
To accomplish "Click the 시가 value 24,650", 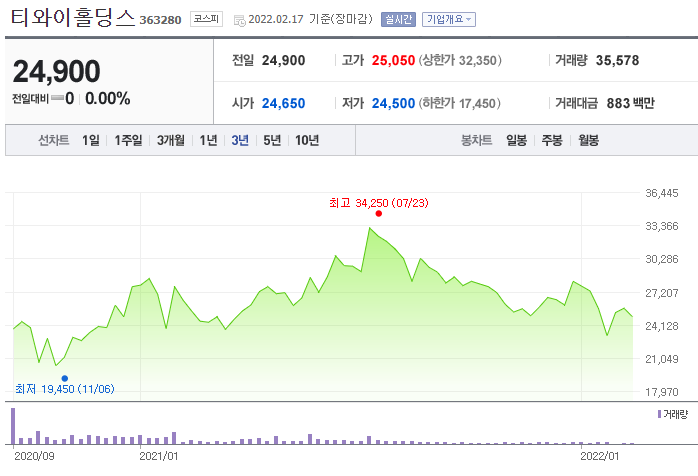I will (283, 104).
